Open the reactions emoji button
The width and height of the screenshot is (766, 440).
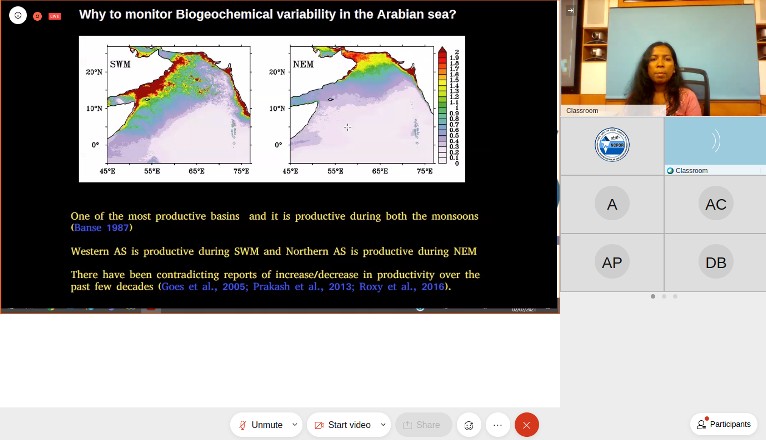469,425
